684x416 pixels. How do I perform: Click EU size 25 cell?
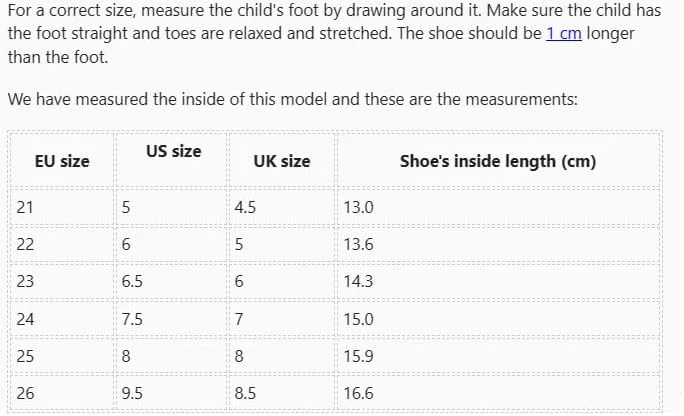point(26,356)
